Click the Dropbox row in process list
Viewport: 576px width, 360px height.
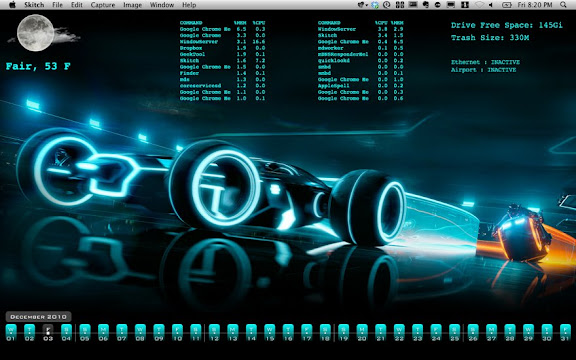[222, 48]
